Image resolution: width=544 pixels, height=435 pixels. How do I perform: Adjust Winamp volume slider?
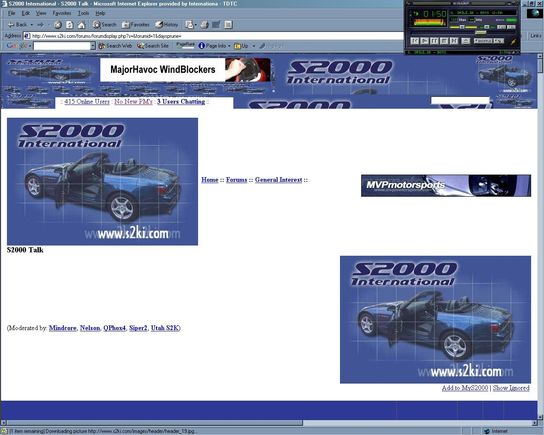464,27
